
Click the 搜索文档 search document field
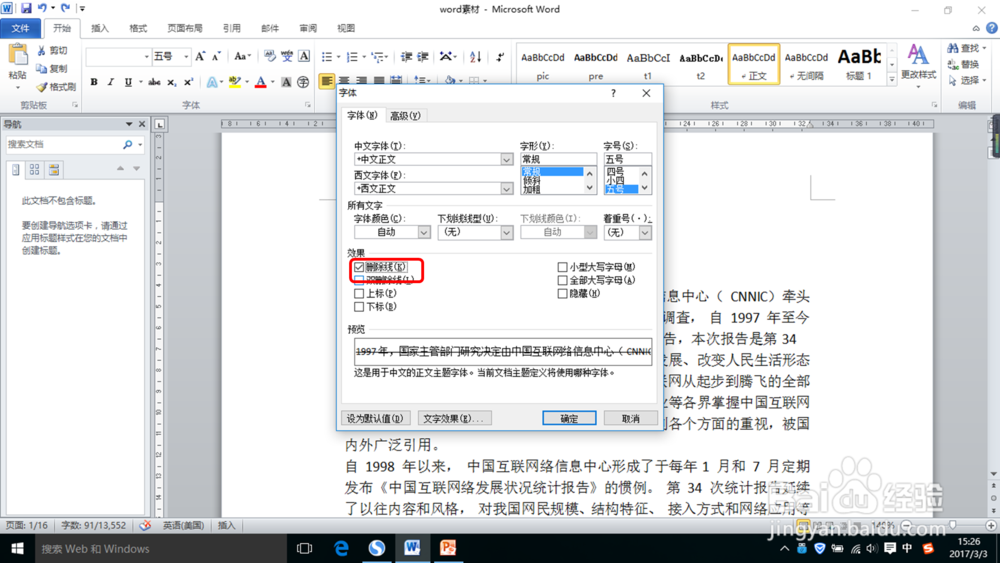(x=64, y=145)
